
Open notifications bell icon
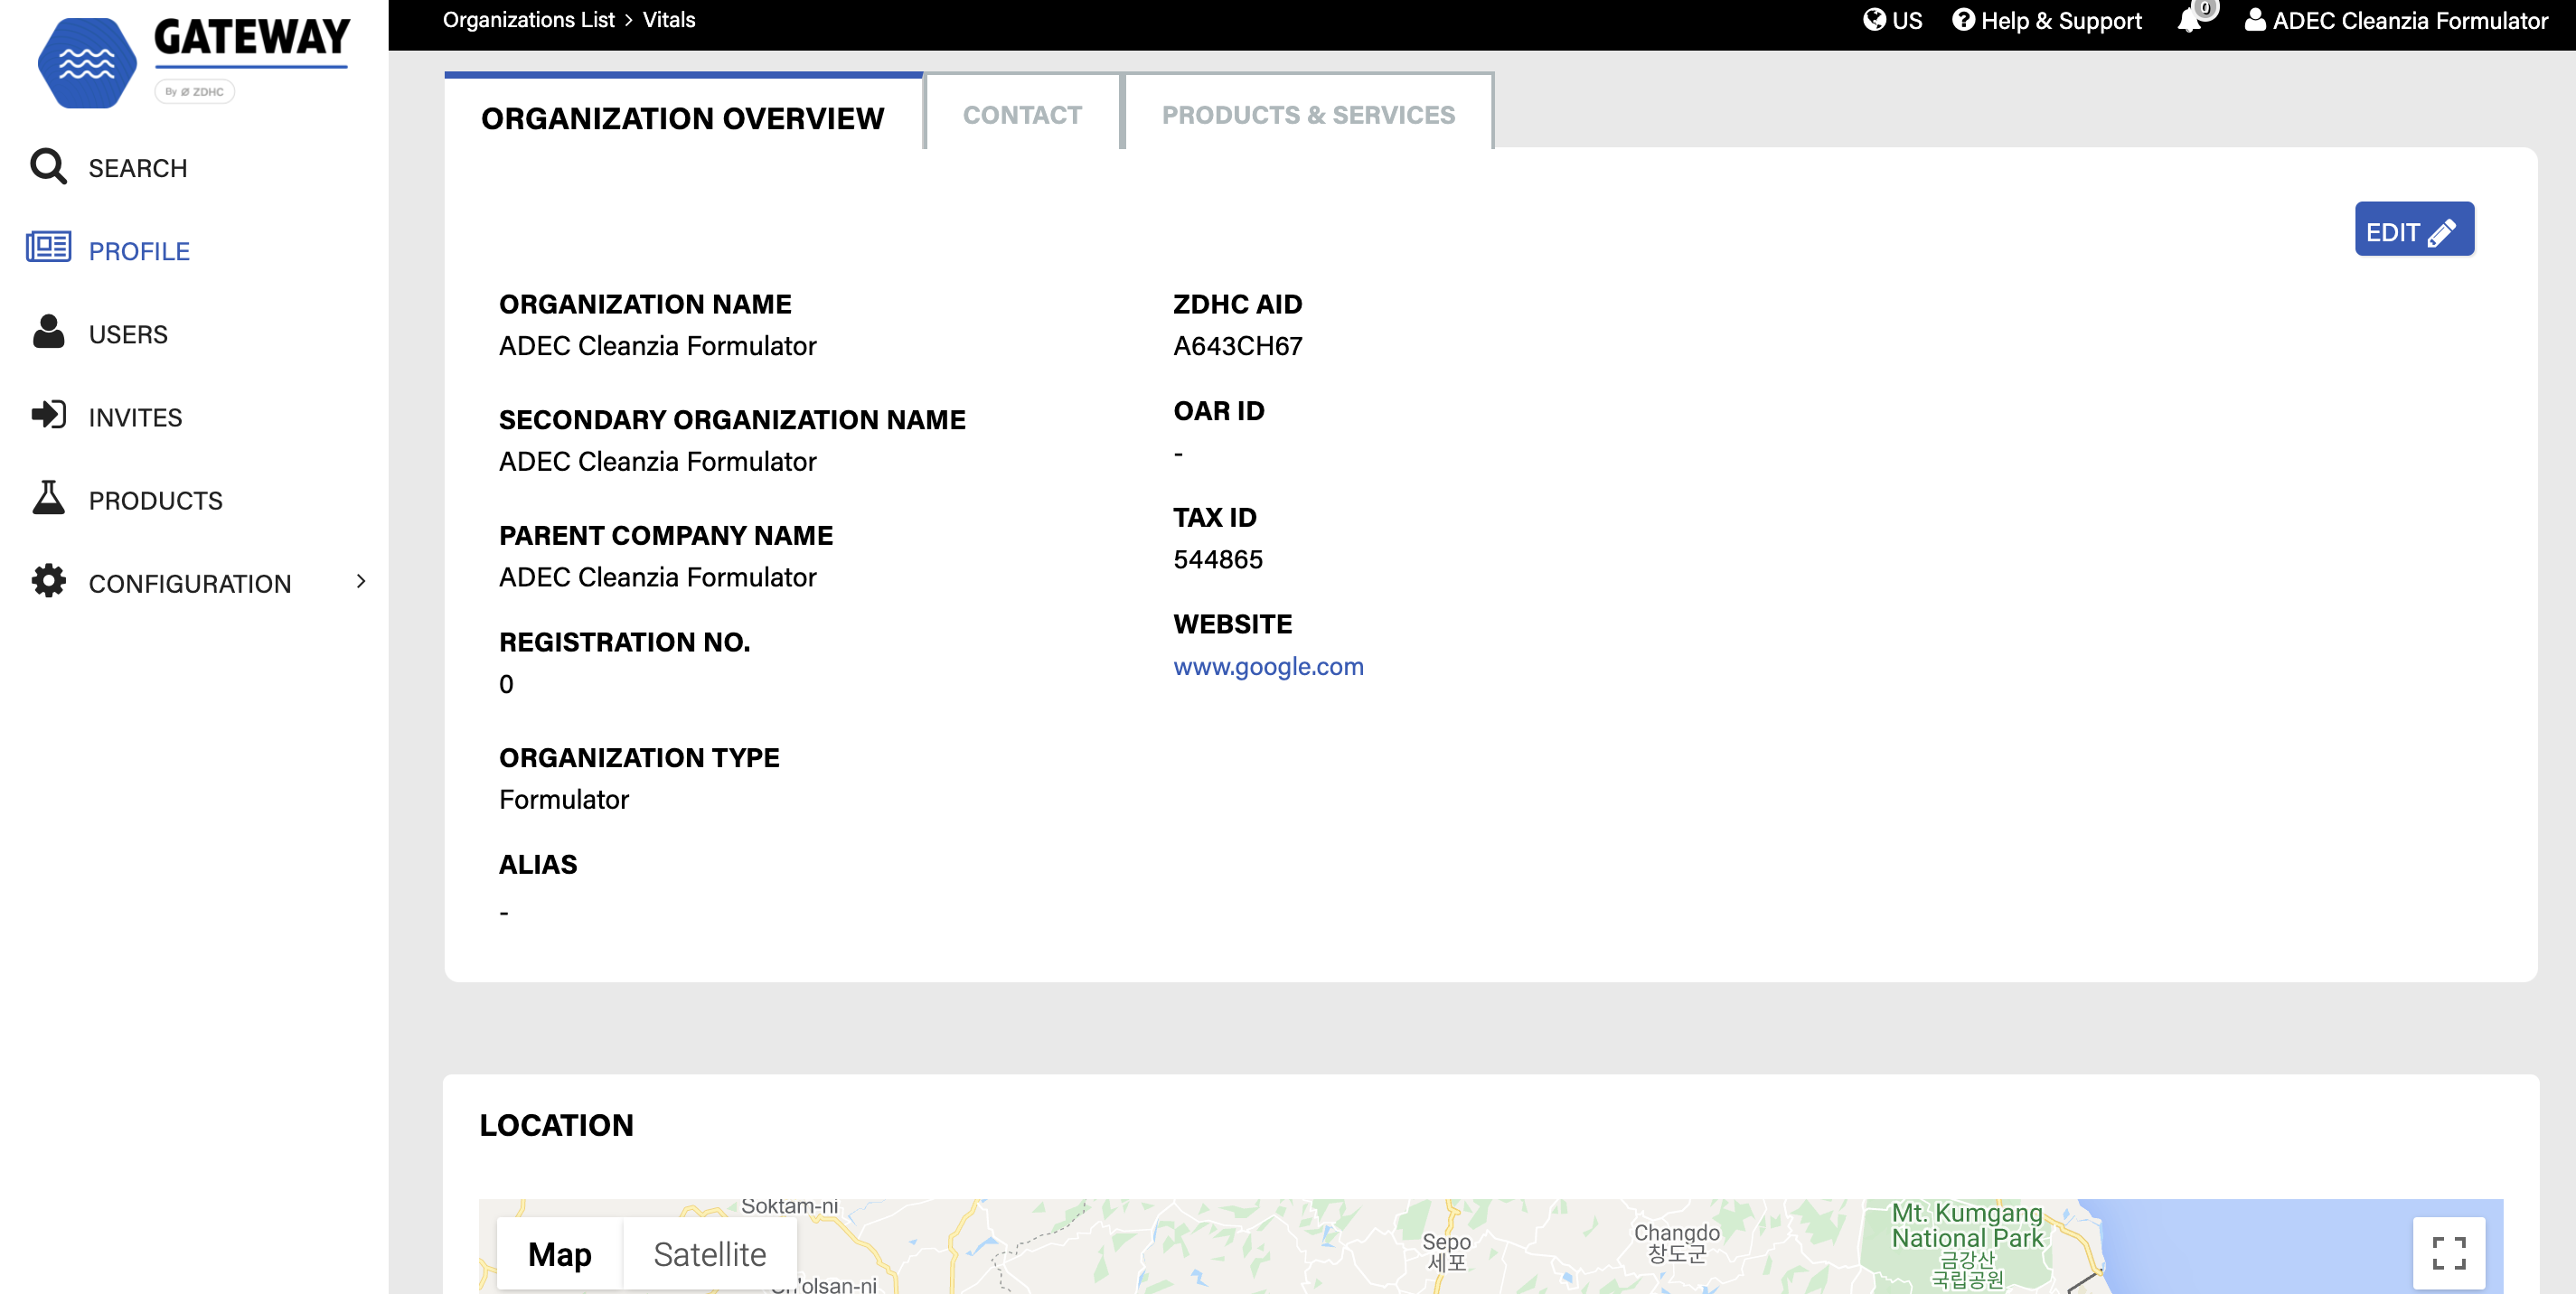point(2189,21)
